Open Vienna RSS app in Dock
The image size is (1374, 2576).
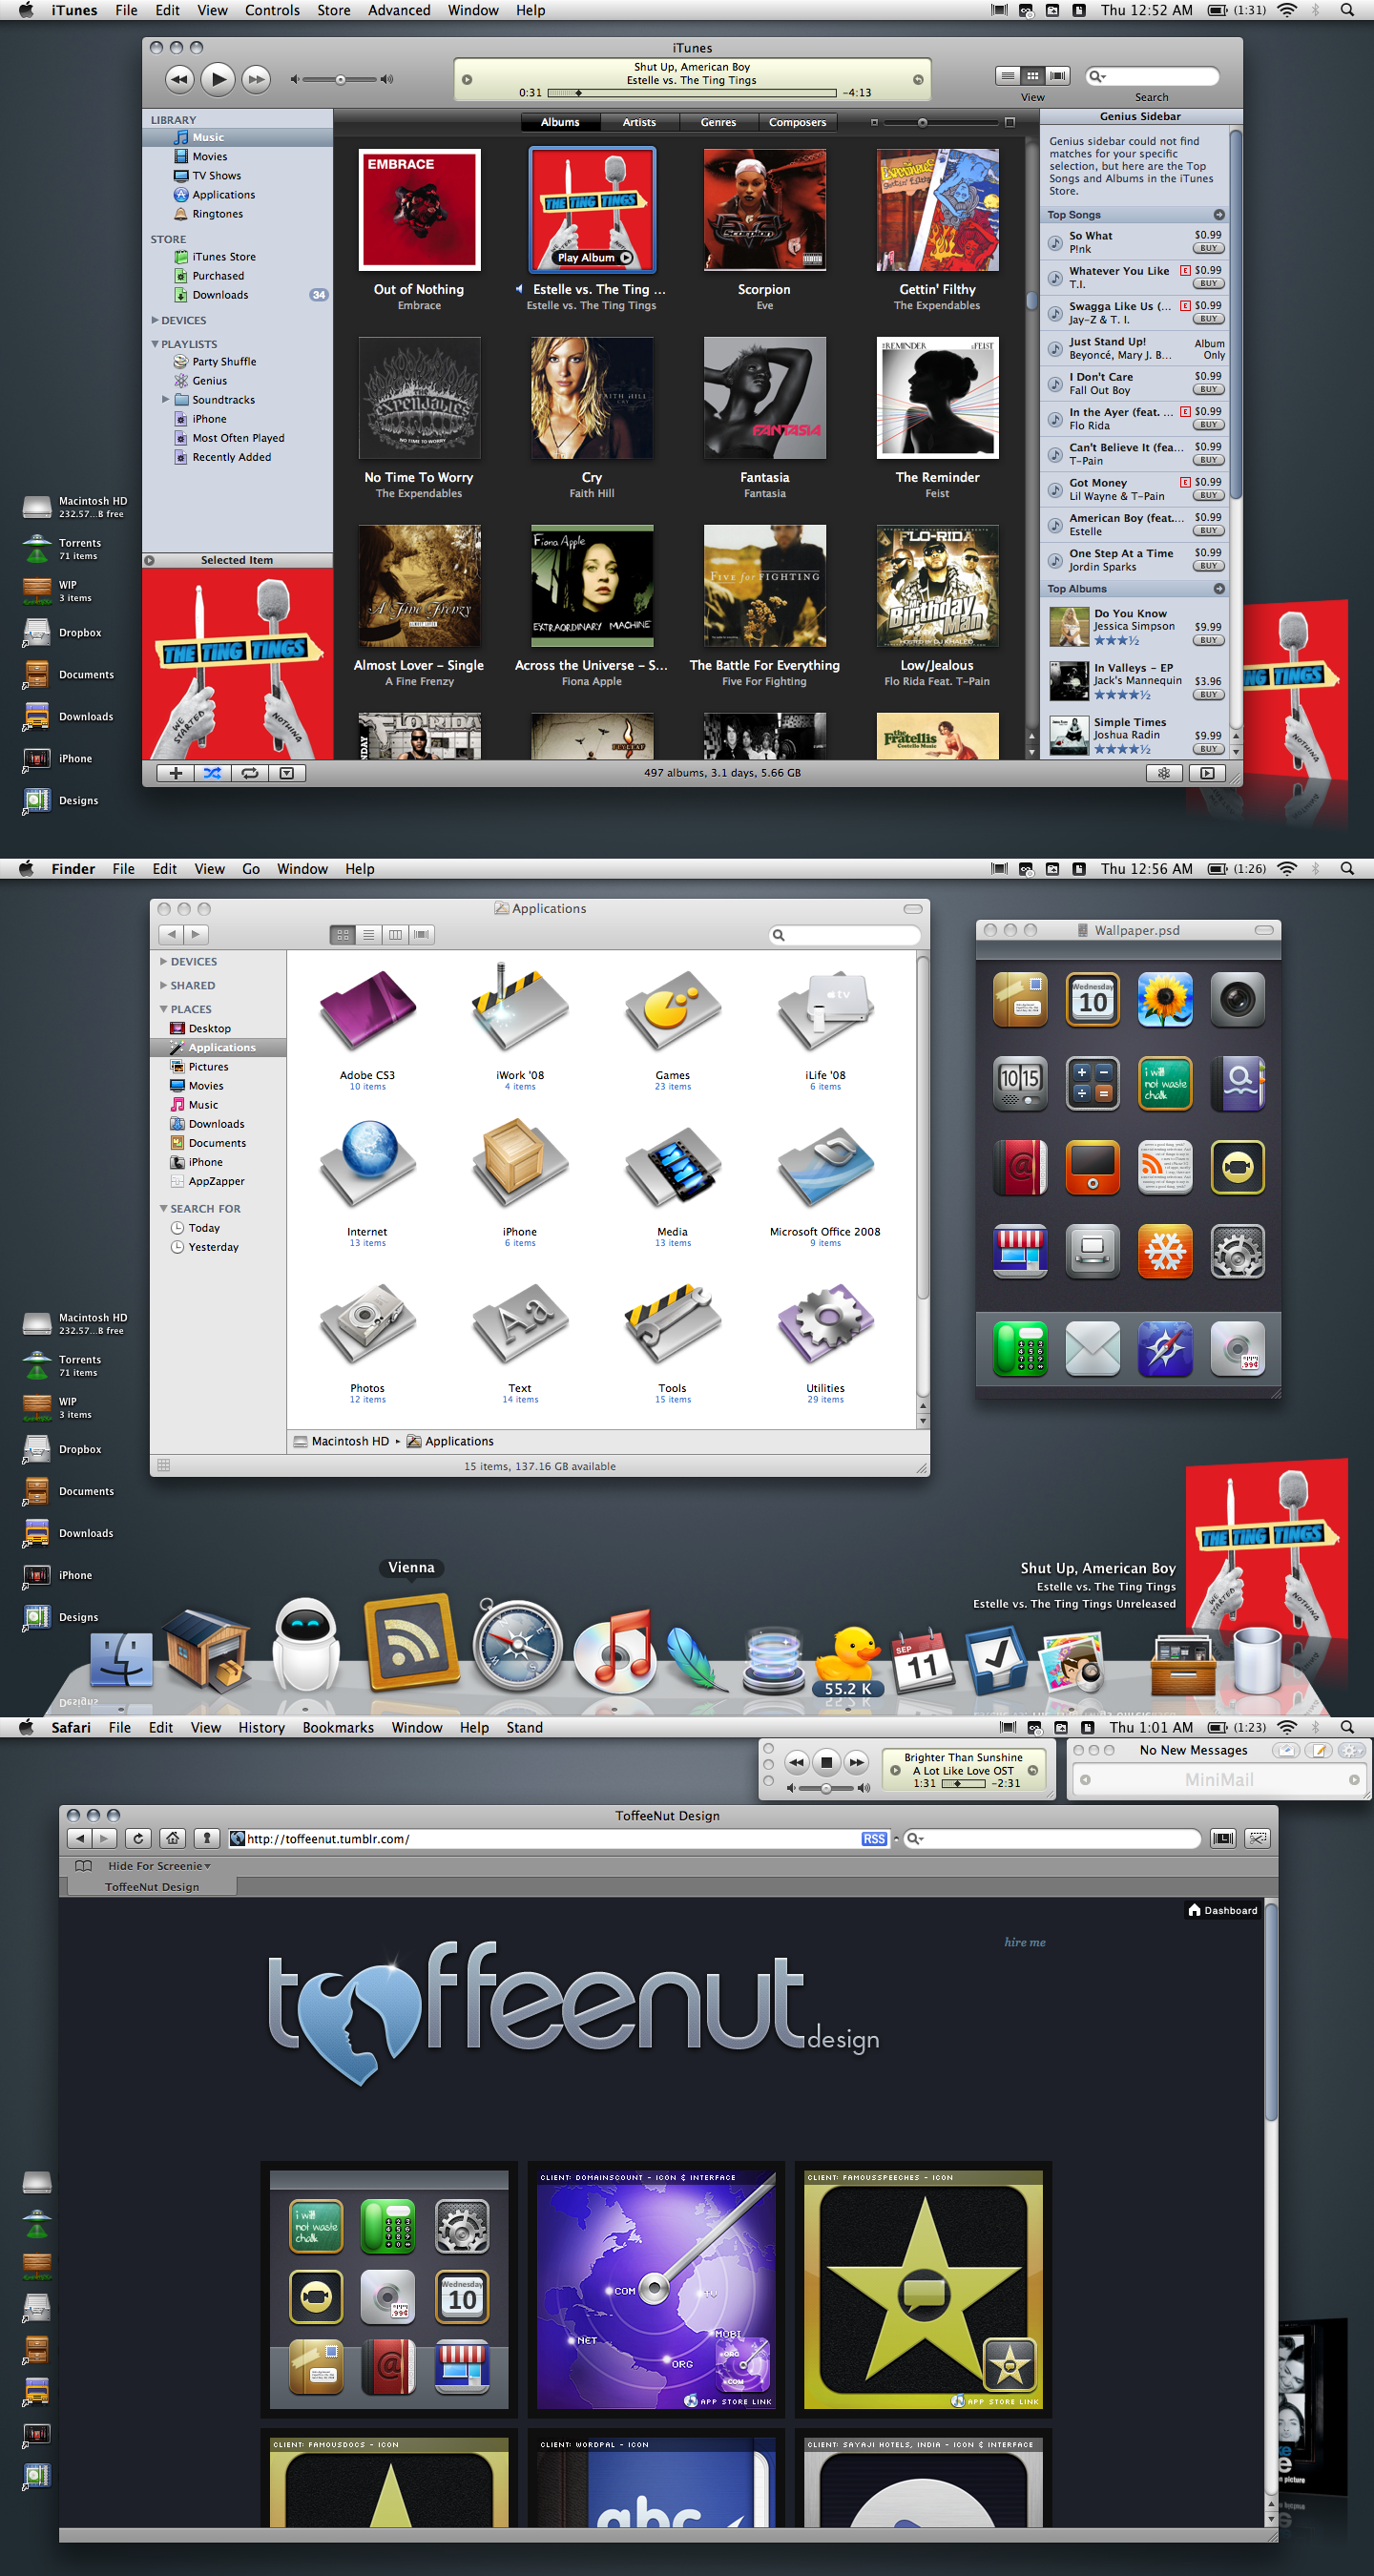coord(410,1644)
